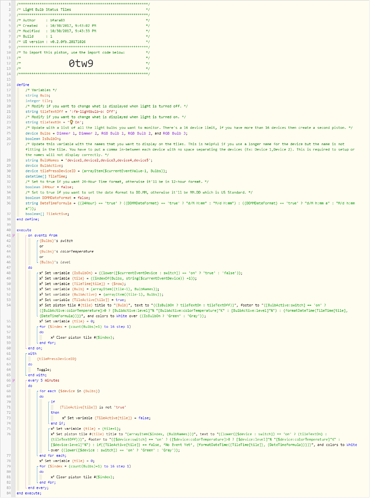The height and width of the screenshot is (500, 372).
Task: Open the 'boolean 24Hour = false;' variable
Action: (49, 188)
